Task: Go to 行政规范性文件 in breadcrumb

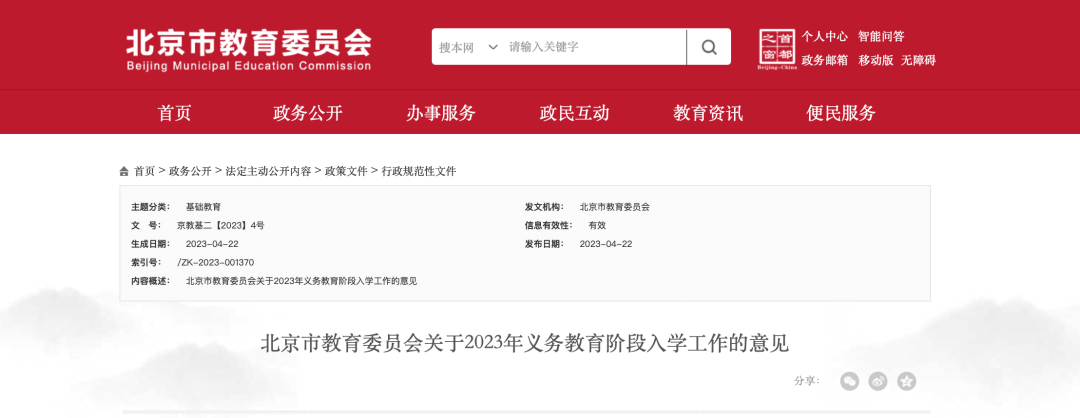Action: (419, 171)
